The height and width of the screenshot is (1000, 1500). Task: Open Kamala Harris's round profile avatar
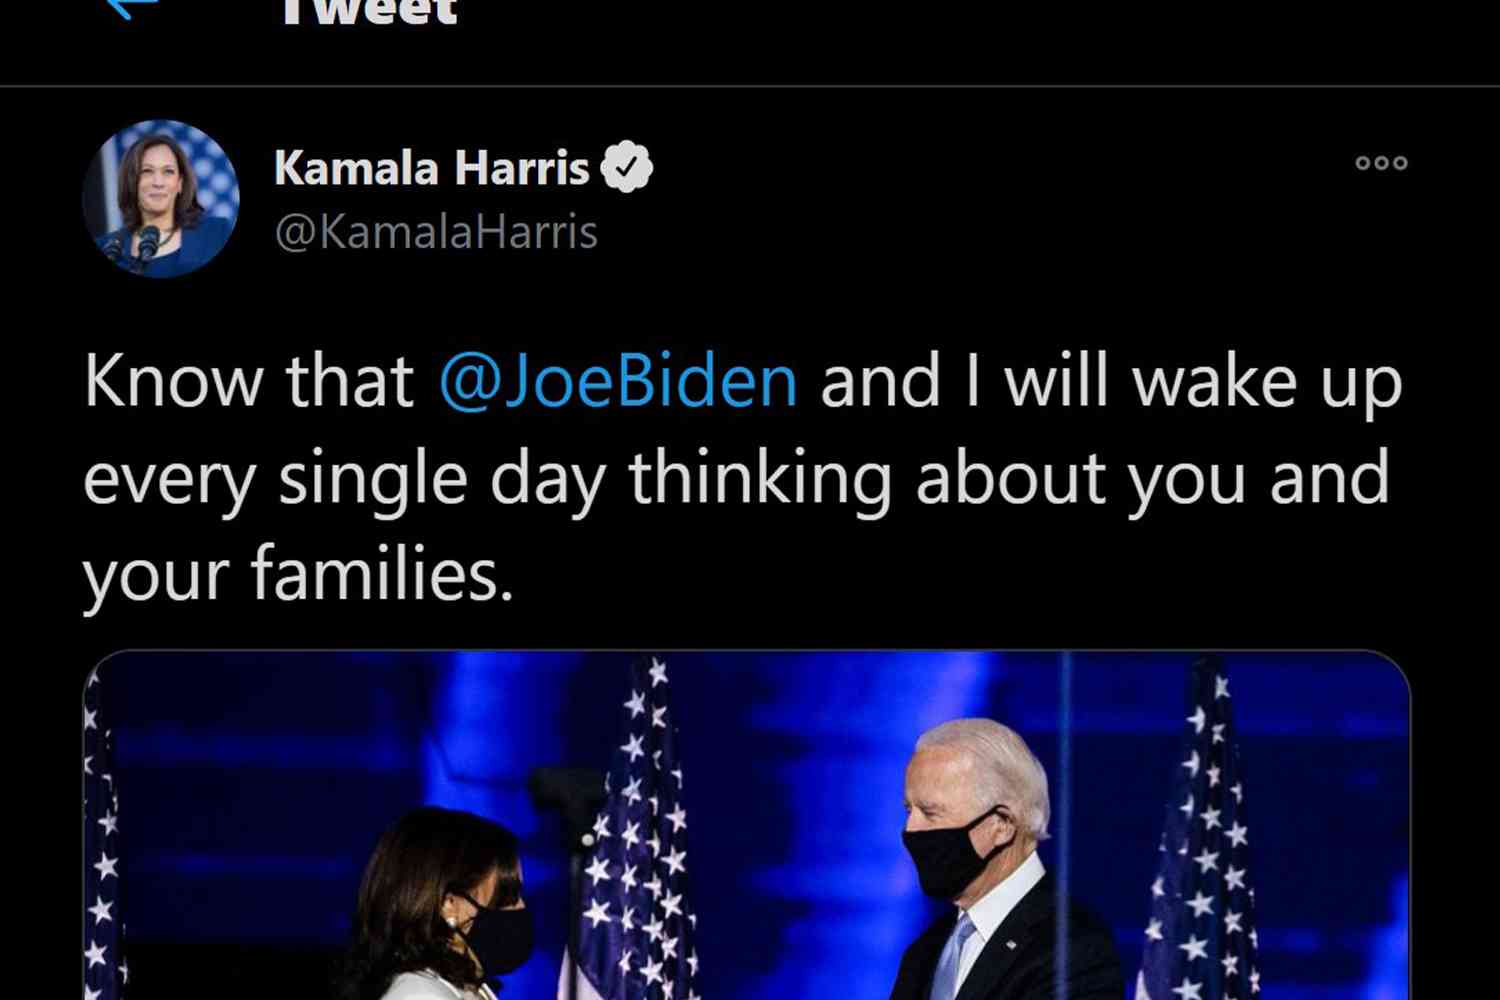pyautogui.click(x=161, y=198)
